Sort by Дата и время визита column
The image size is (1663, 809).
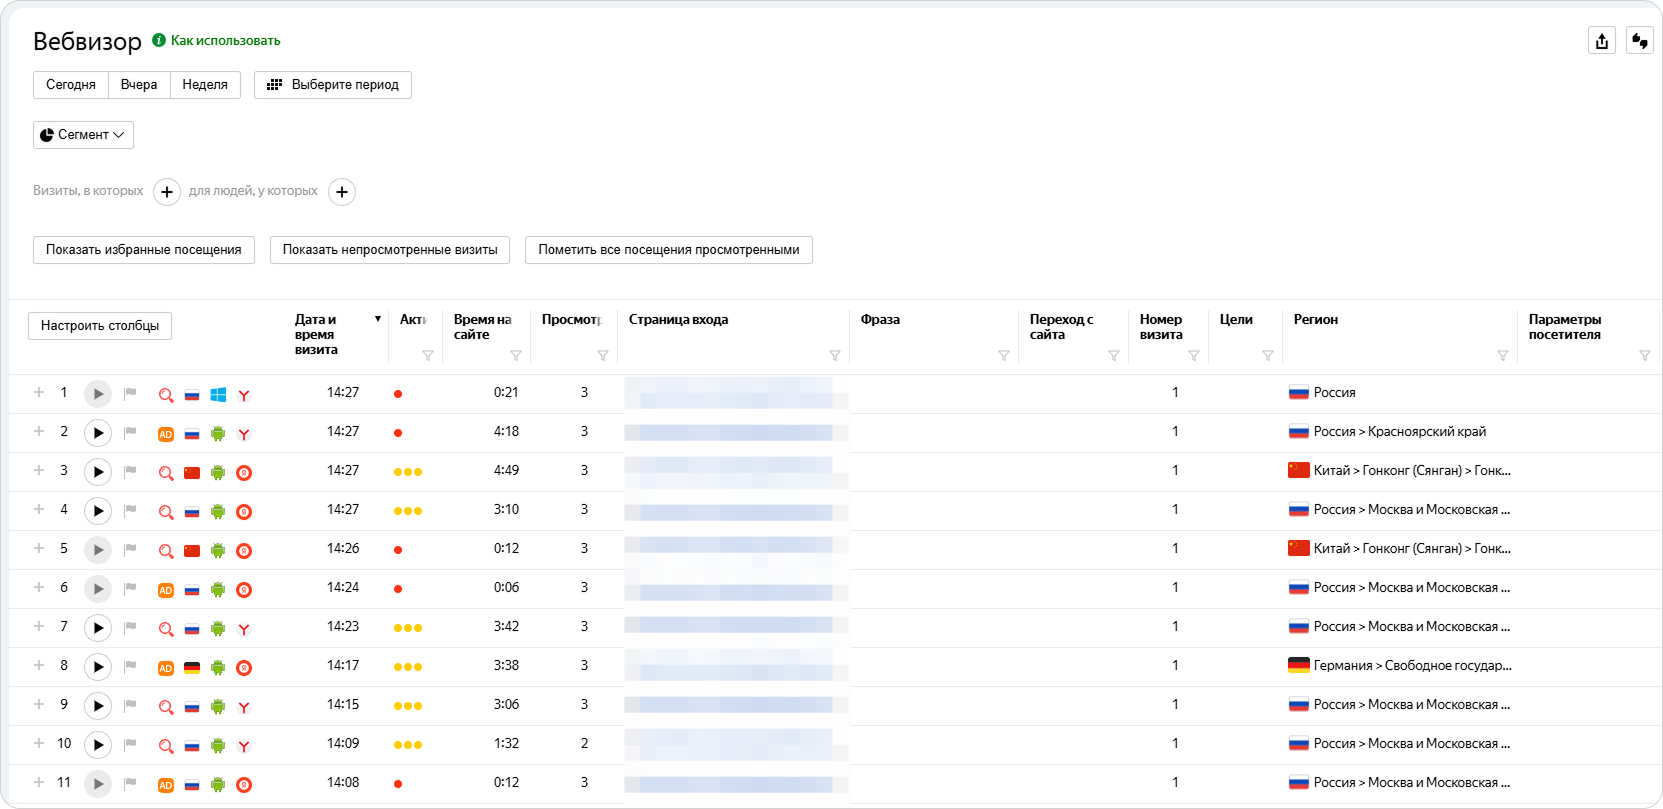(317, 334)
